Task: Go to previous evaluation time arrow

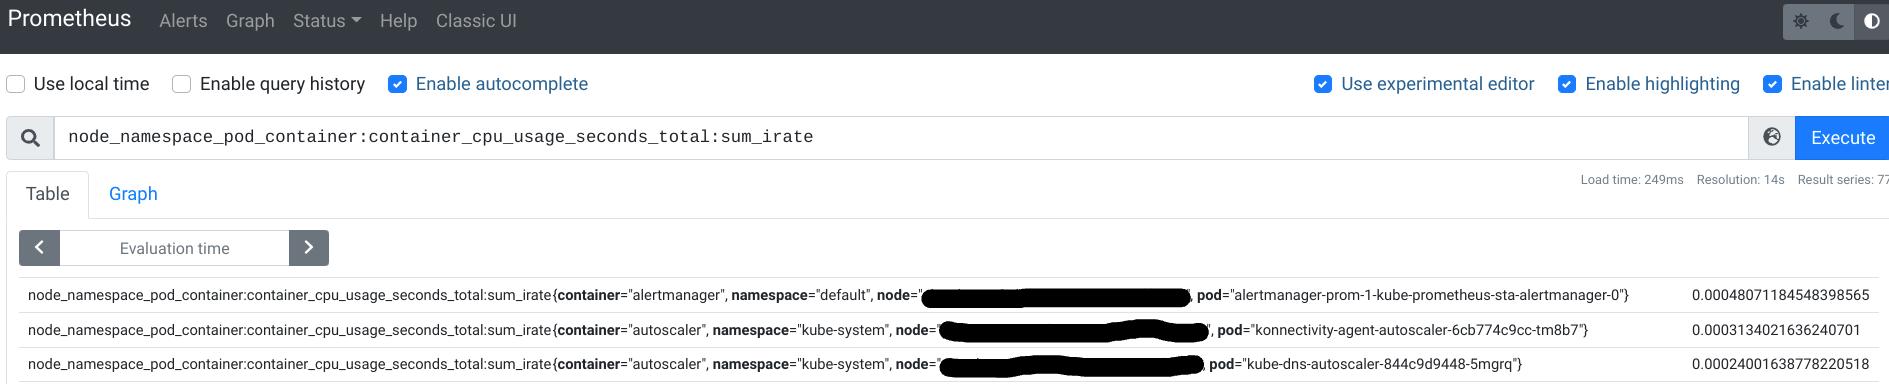Action: tap(39, 248)
